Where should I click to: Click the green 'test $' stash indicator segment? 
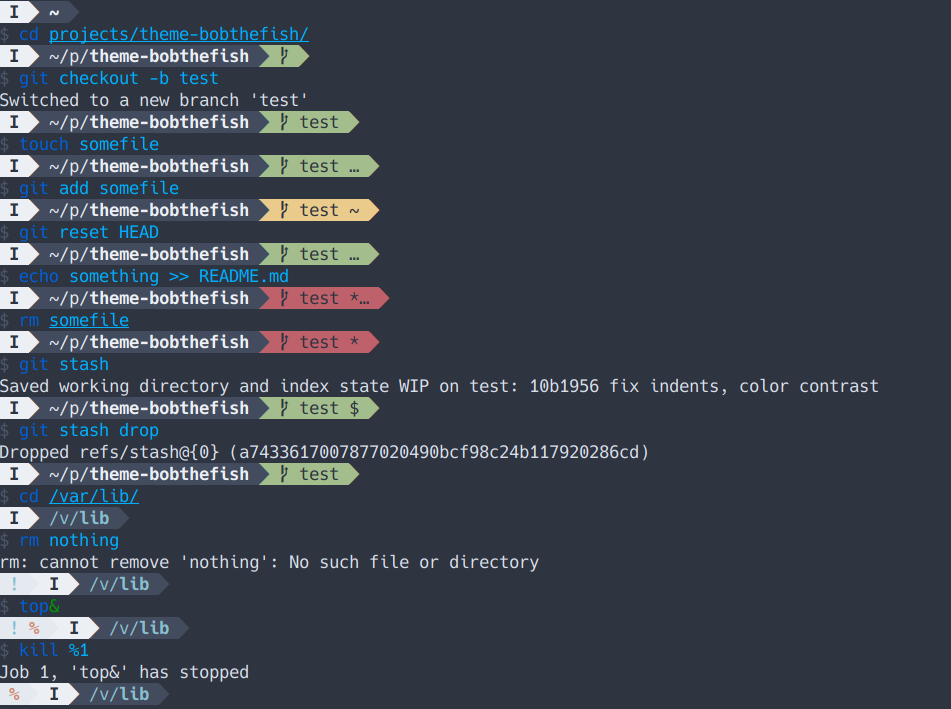318,408
